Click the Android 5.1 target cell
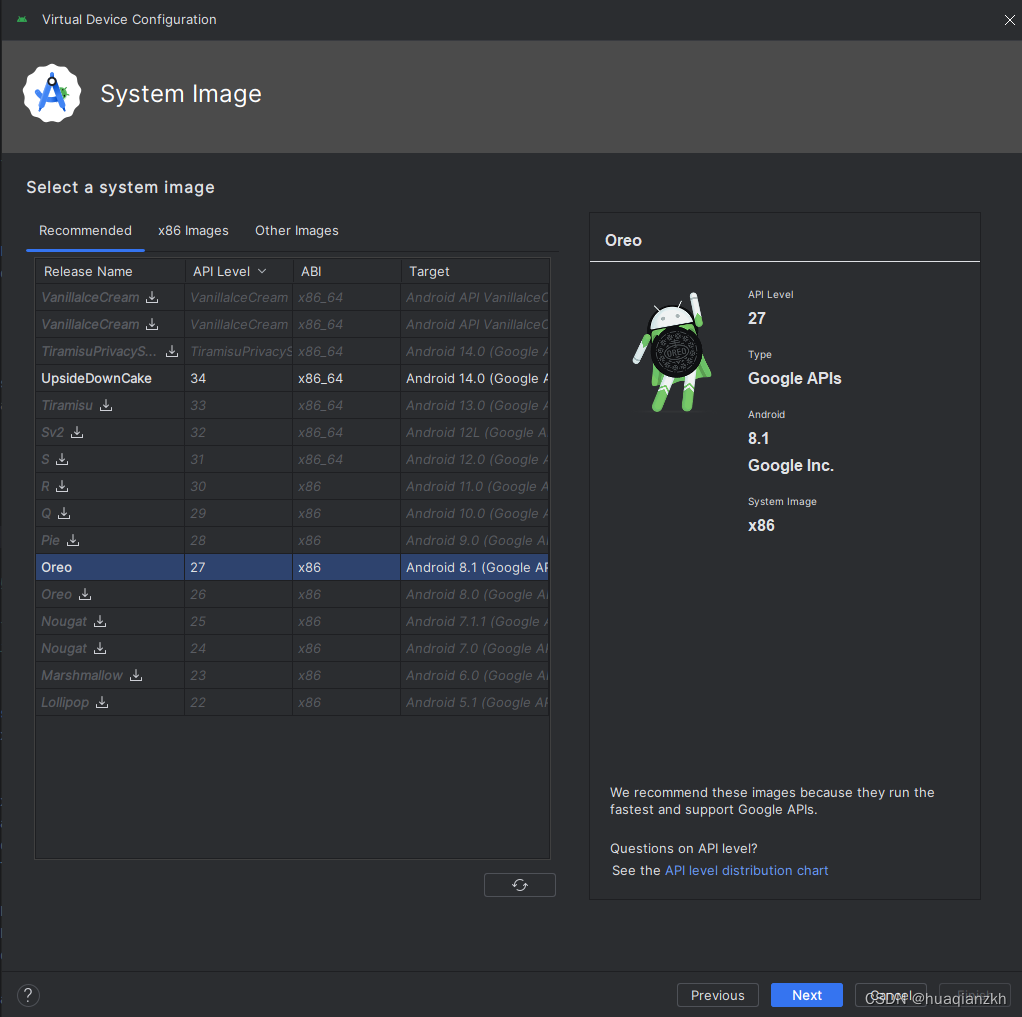This screenshot has width=1022, height=1017. tap(475, 703)
